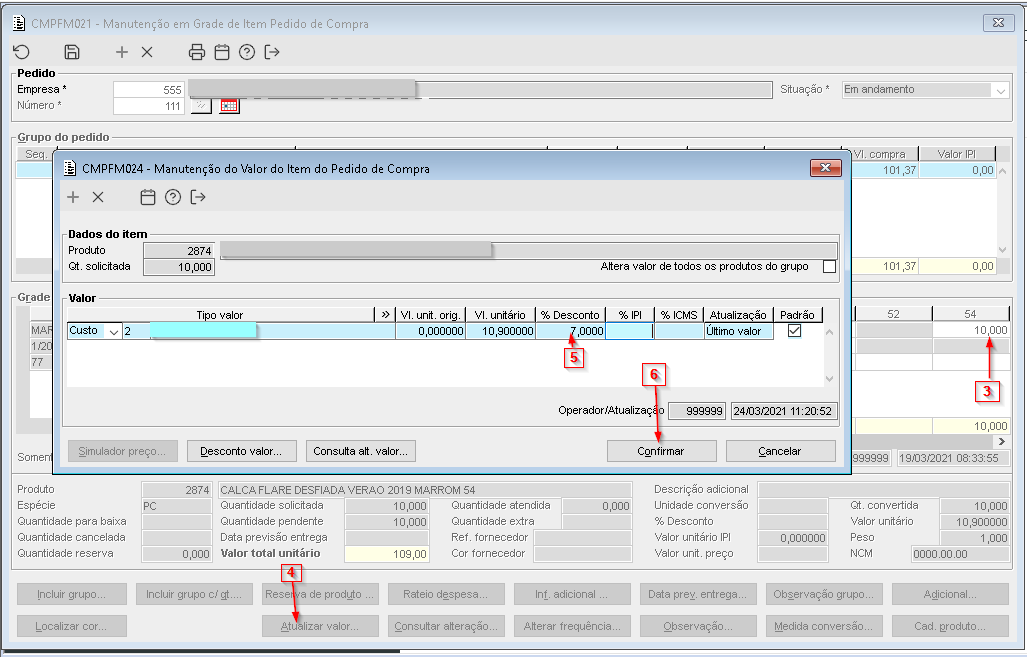The width and height of the screenshot is (1027, 657).
Task: Click the printer icon in main toolbar
Action: [x=196, y=52]
